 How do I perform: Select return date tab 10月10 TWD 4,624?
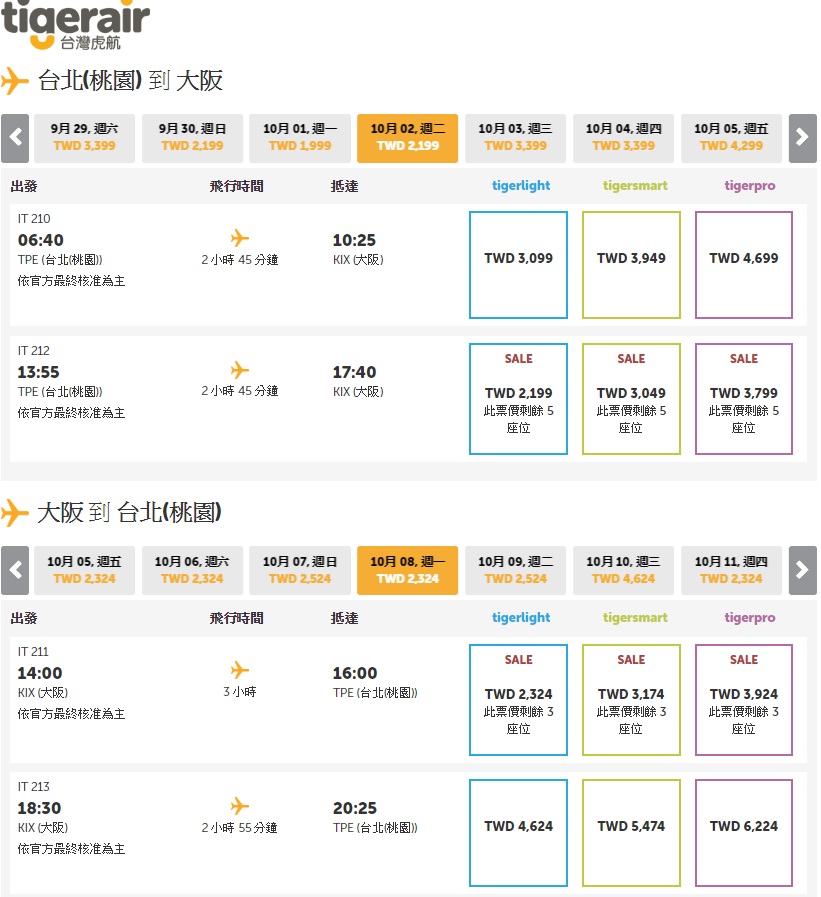623,570
